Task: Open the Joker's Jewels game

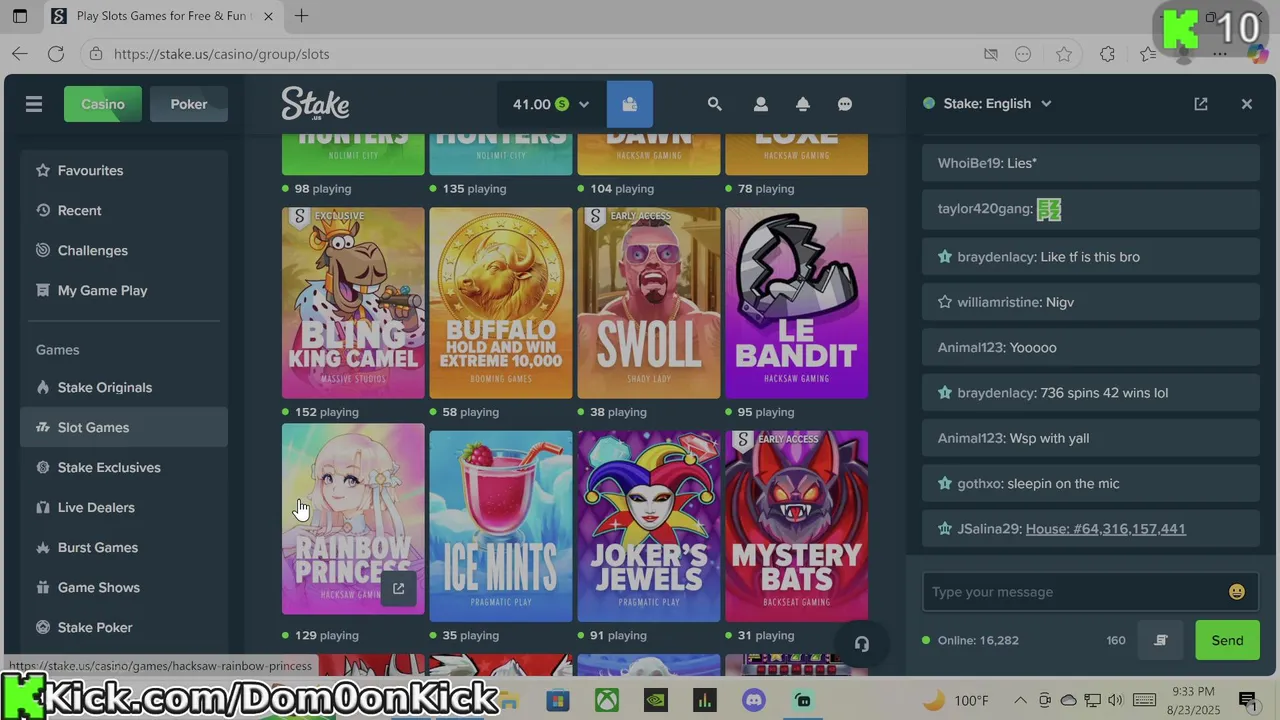Action: click(x=649, y=526)
